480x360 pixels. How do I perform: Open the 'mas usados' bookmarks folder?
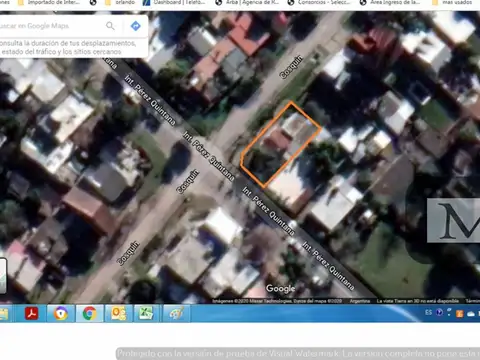[452, 3]
